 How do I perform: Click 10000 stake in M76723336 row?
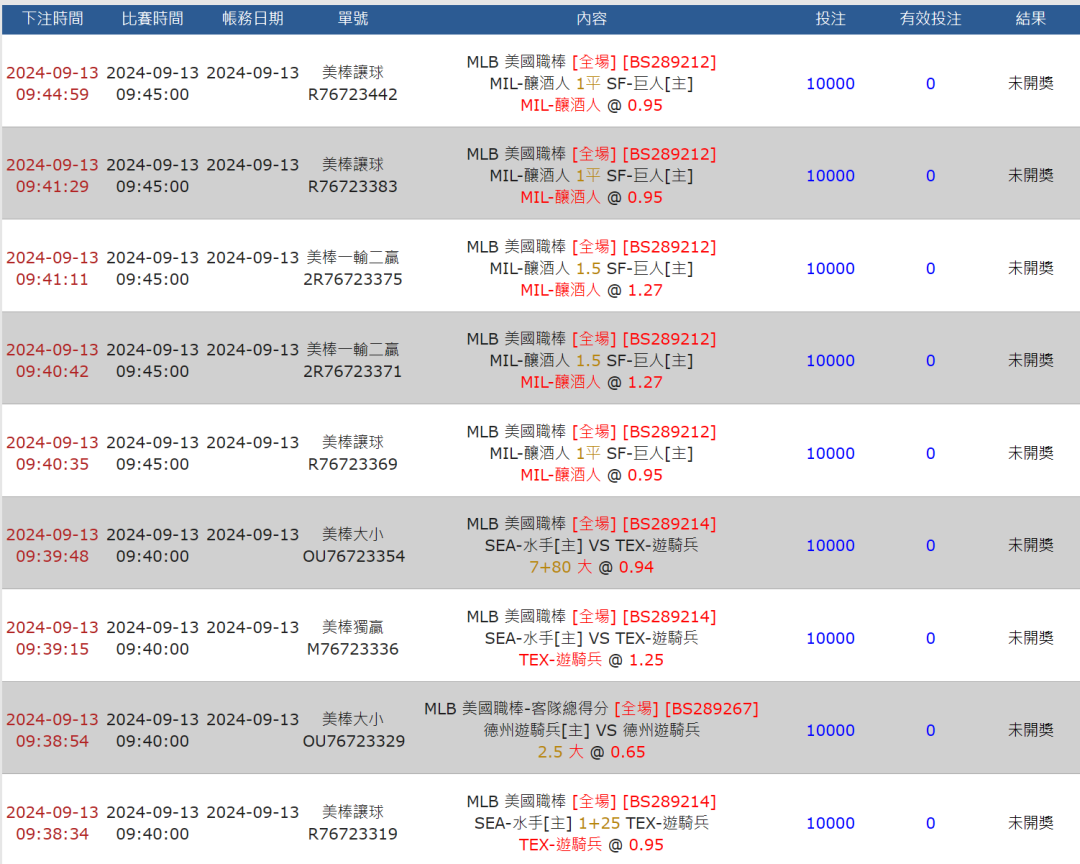[x=830, y=639]
